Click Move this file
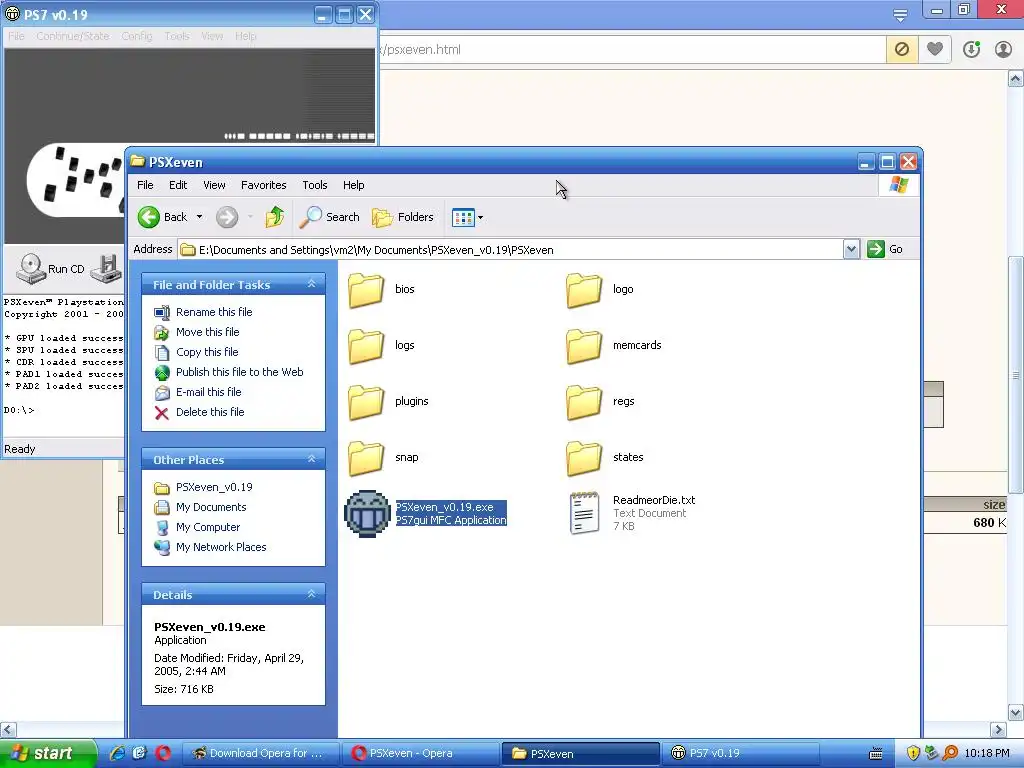This screenshot has height=768, width=1024. (x=197, y=332)
